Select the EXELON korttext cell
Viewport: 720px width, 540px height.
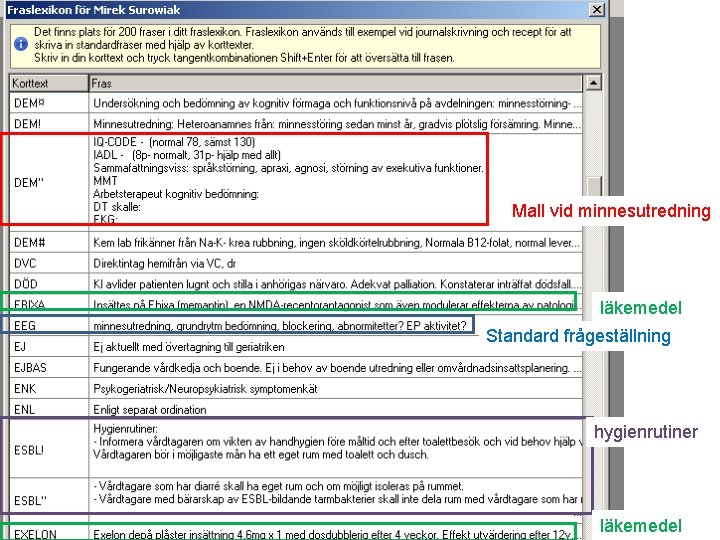49,533
